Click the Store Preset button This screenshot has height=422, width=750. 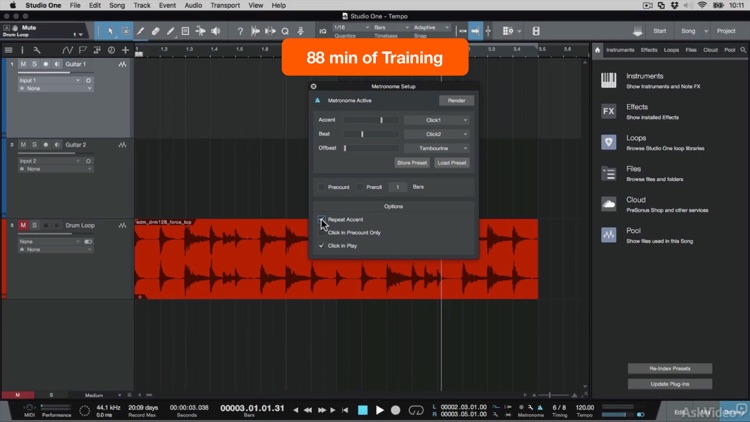click(x=412, y=163)
